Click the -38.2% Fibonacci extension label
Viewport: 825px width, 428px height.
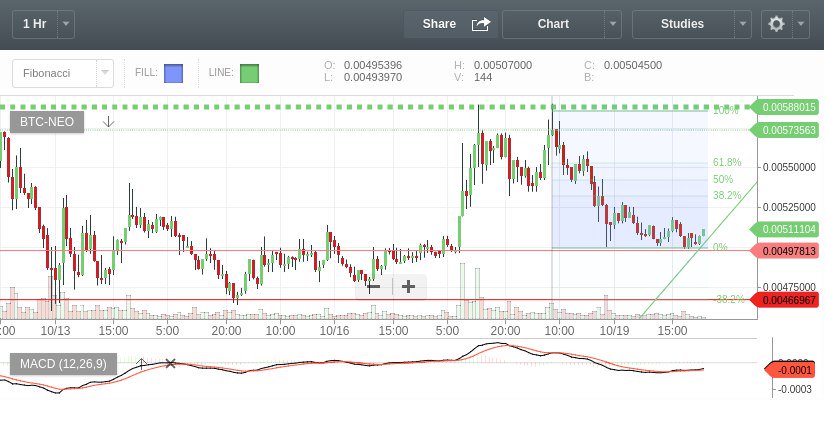[x=729, y=300]
